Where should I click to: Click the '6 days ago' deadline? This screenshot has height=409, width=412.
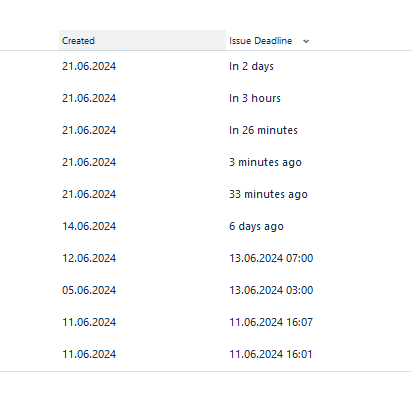[256, 226]
